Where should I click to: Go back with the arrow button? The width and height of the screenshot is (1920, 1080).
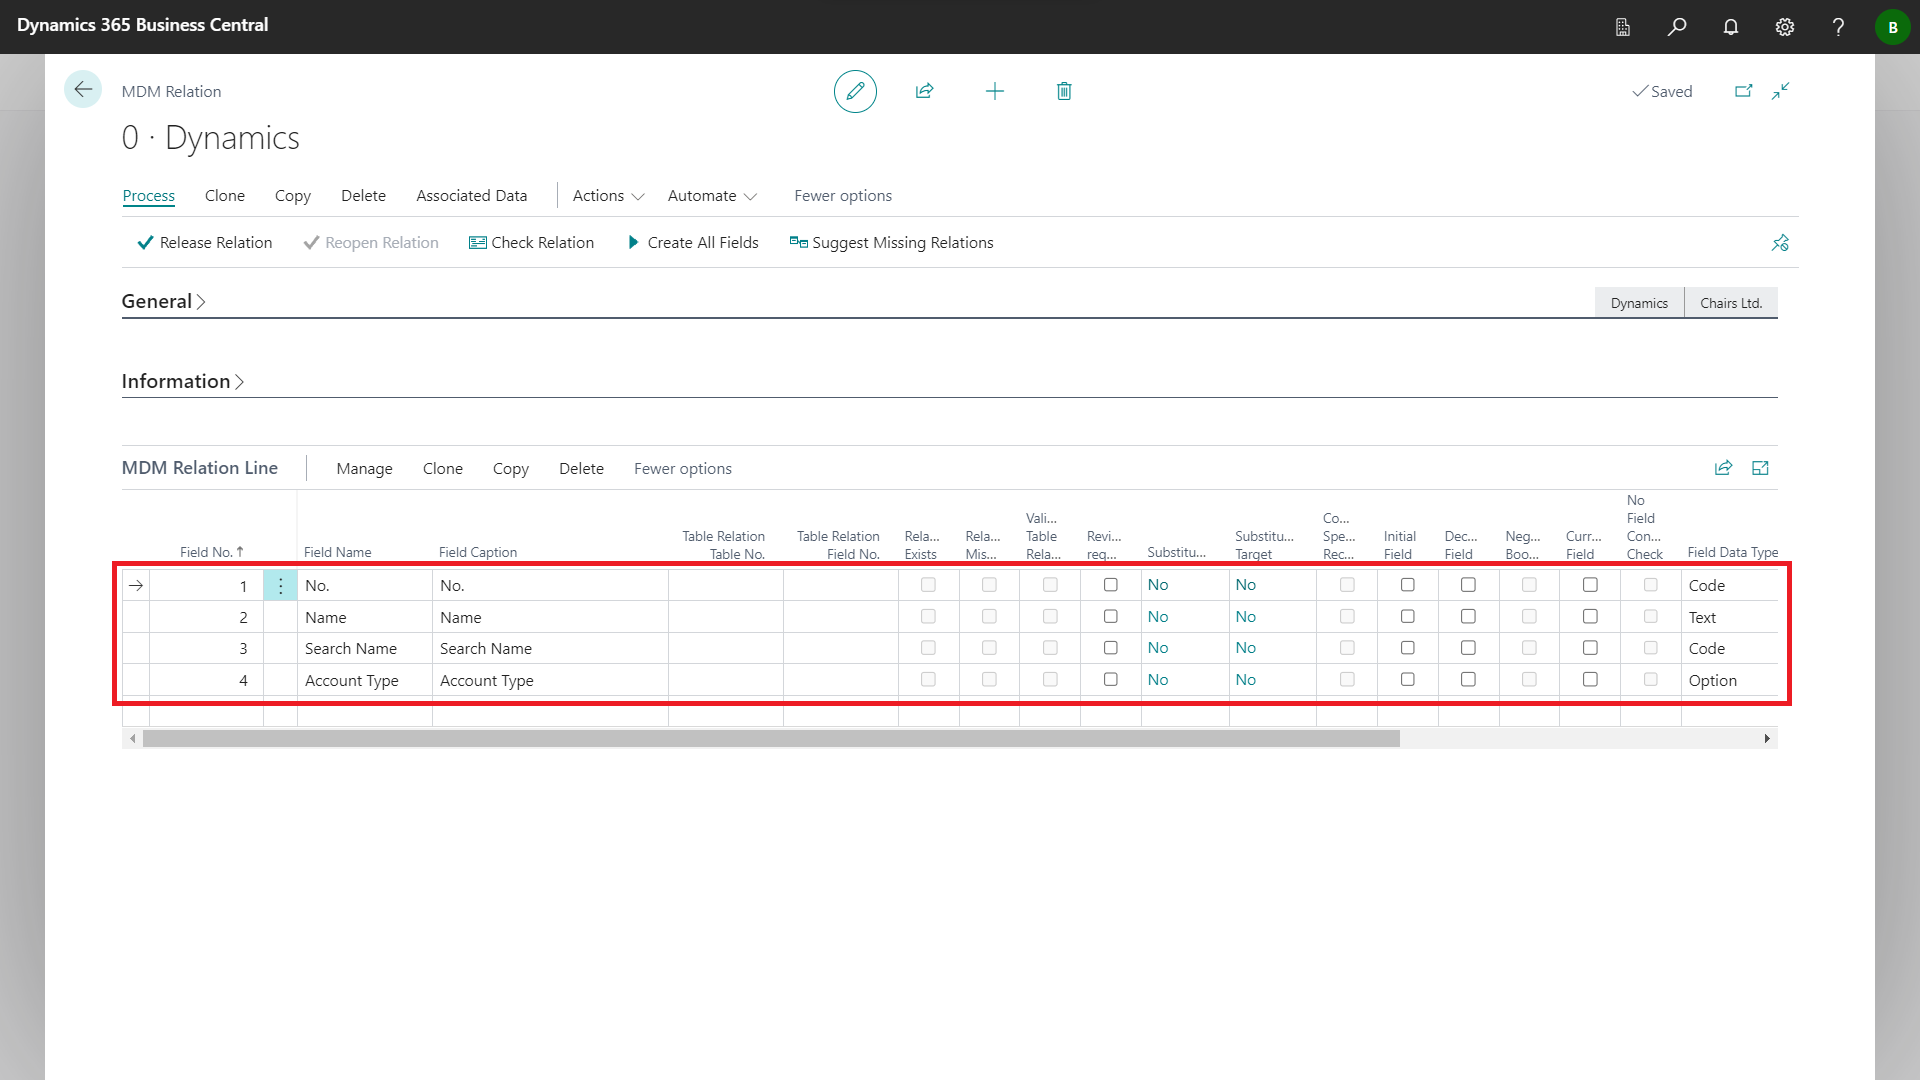(83, 90)
